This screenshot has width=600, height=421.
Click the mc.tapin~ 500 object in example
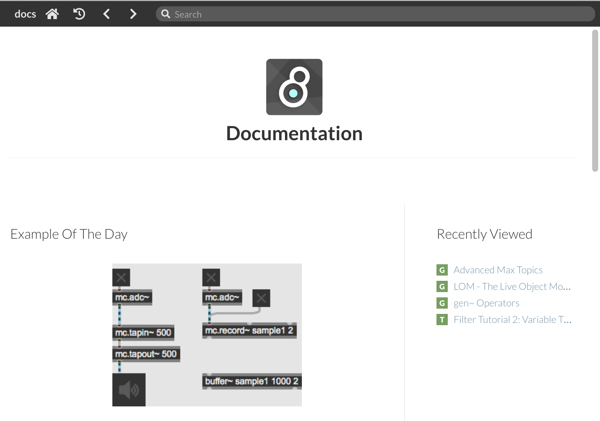pos(143,333)
